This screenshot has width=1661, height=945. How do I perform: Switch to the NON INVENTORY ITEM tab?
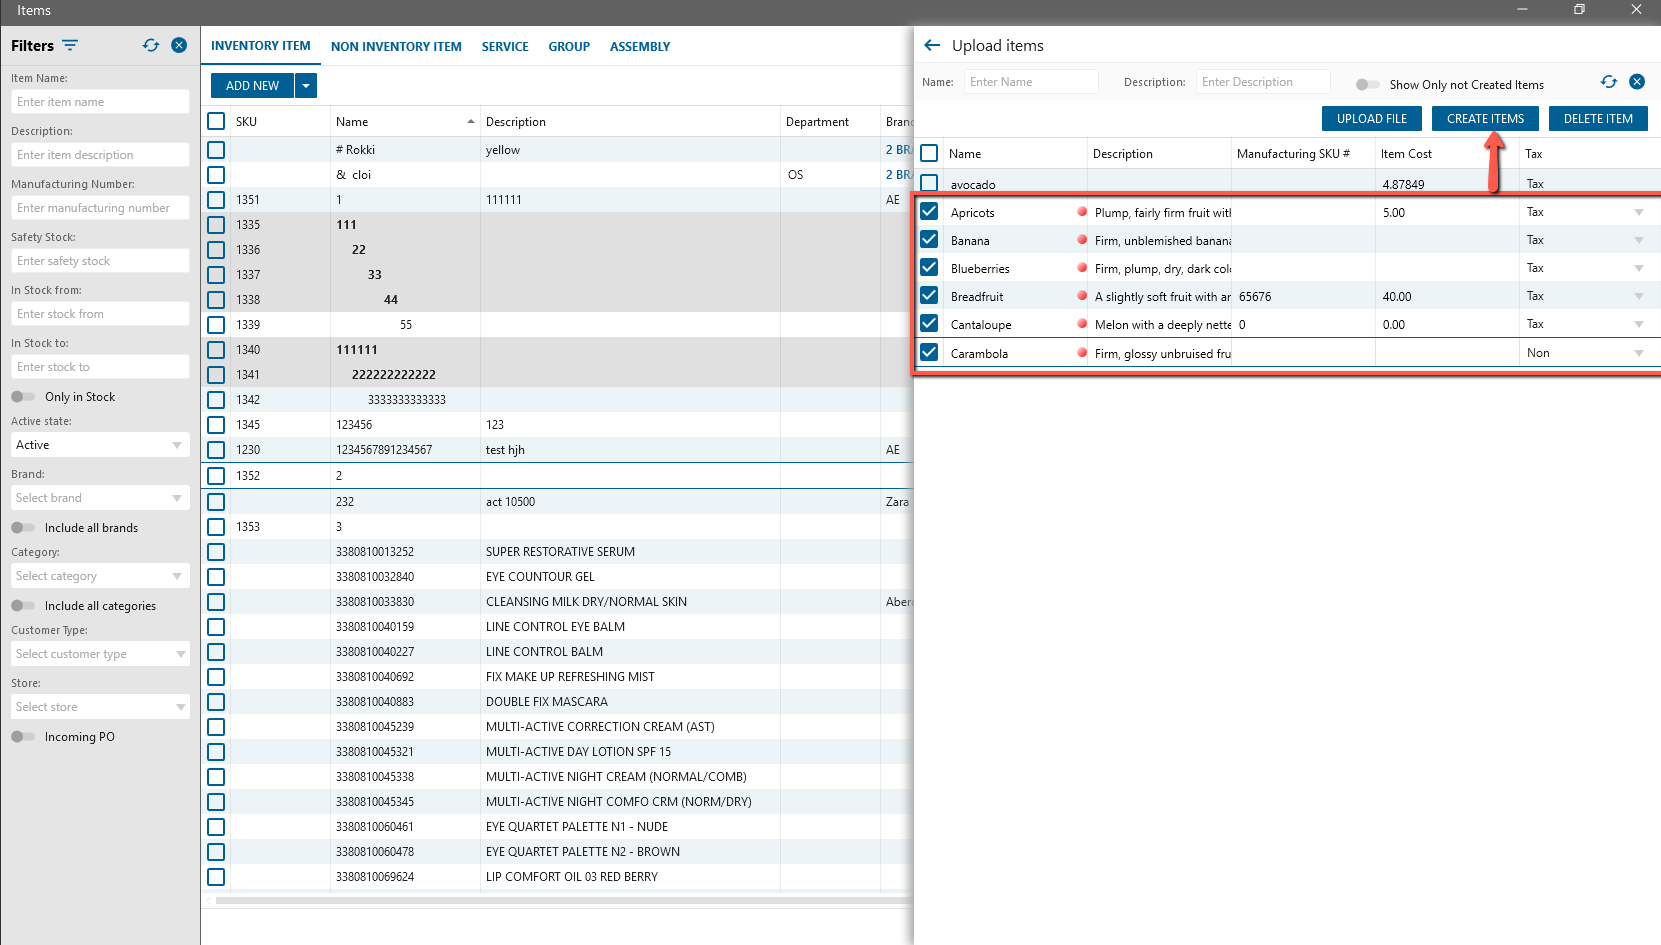pos(396,47)
